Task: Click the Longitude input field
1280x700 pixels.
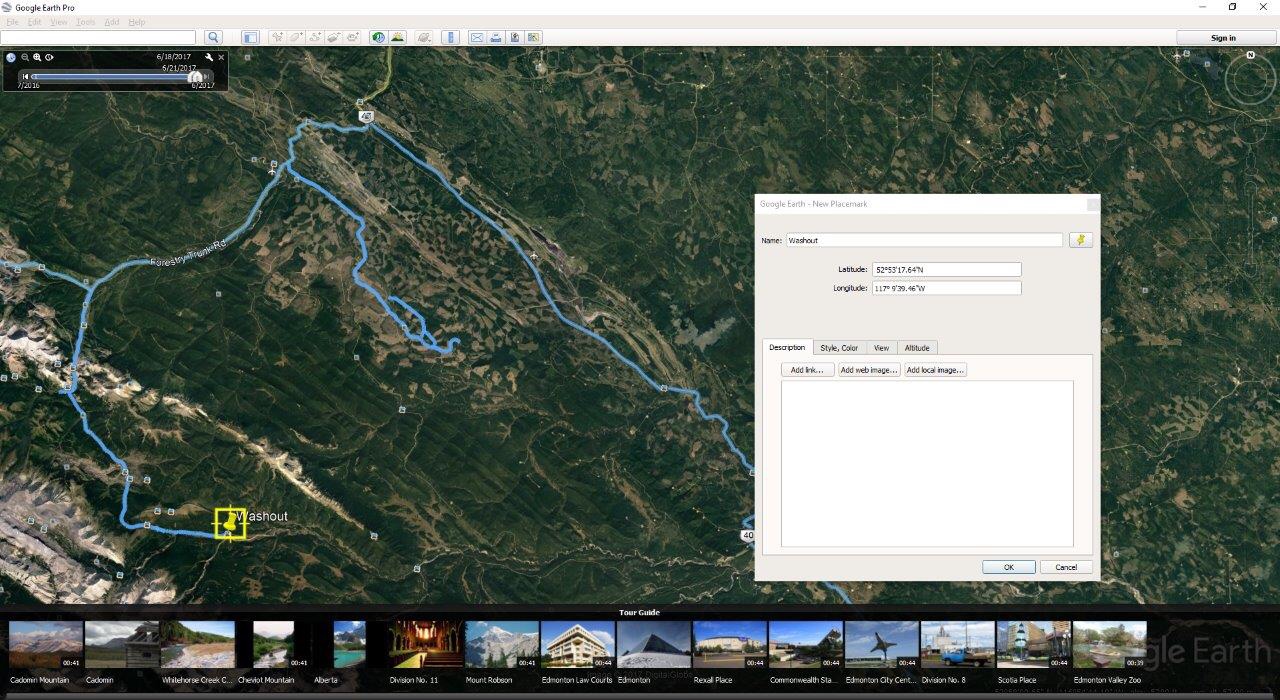Action: click(946, 288)
